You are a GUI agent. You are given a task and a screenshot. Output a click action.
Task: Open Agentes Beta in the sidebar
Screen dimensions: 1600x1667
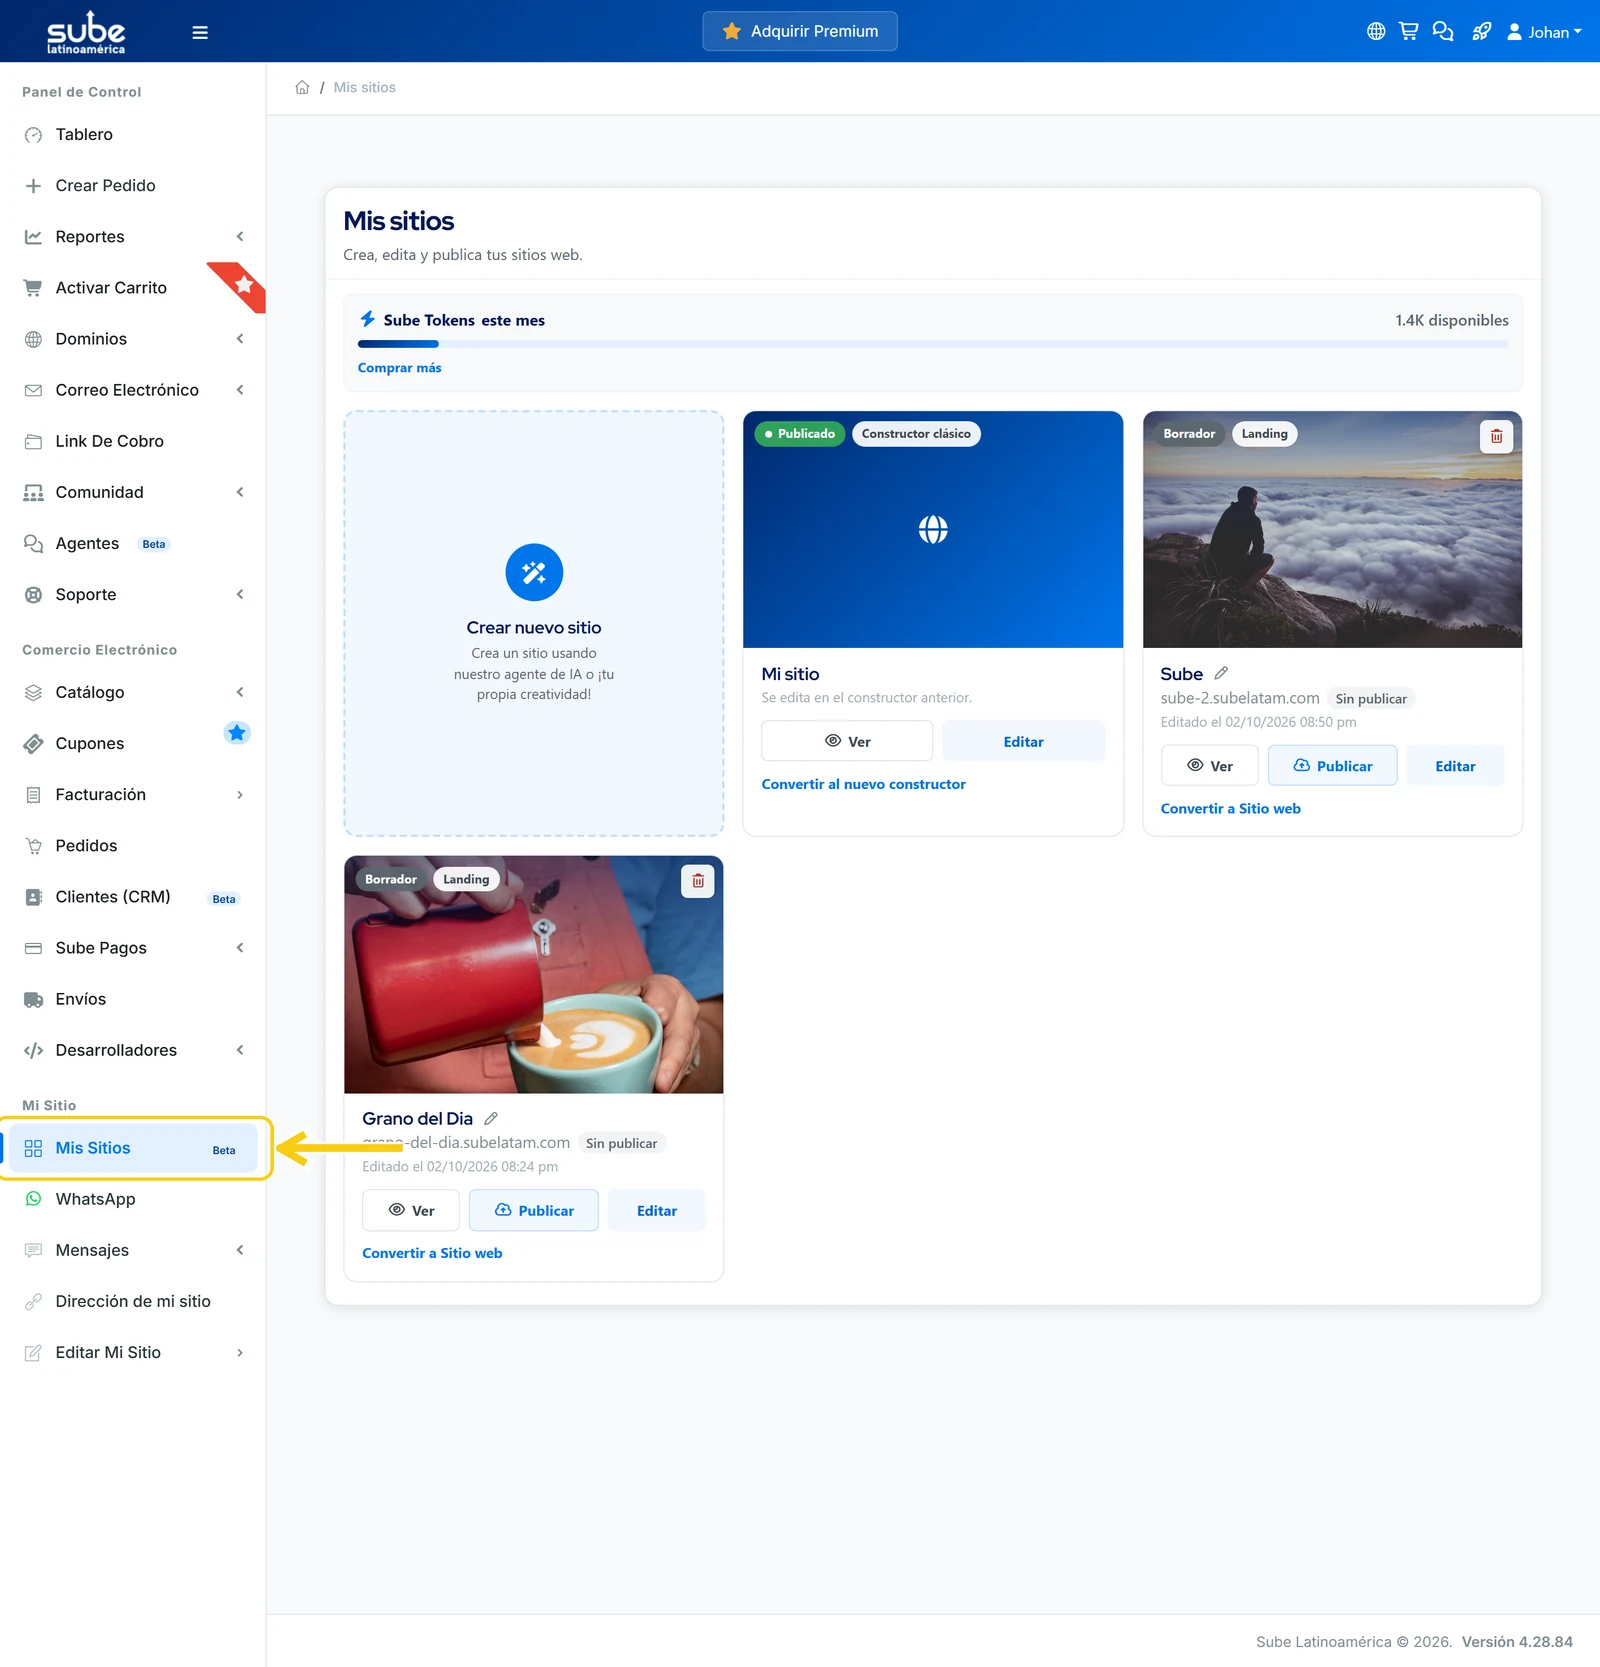click(x=133, y=544)
